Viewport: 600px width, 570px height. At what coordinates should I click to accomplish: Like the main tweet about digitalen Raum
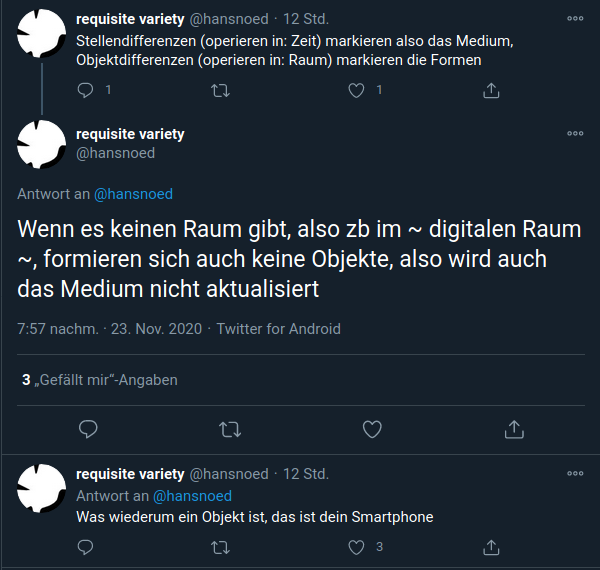tap(372, 429)
